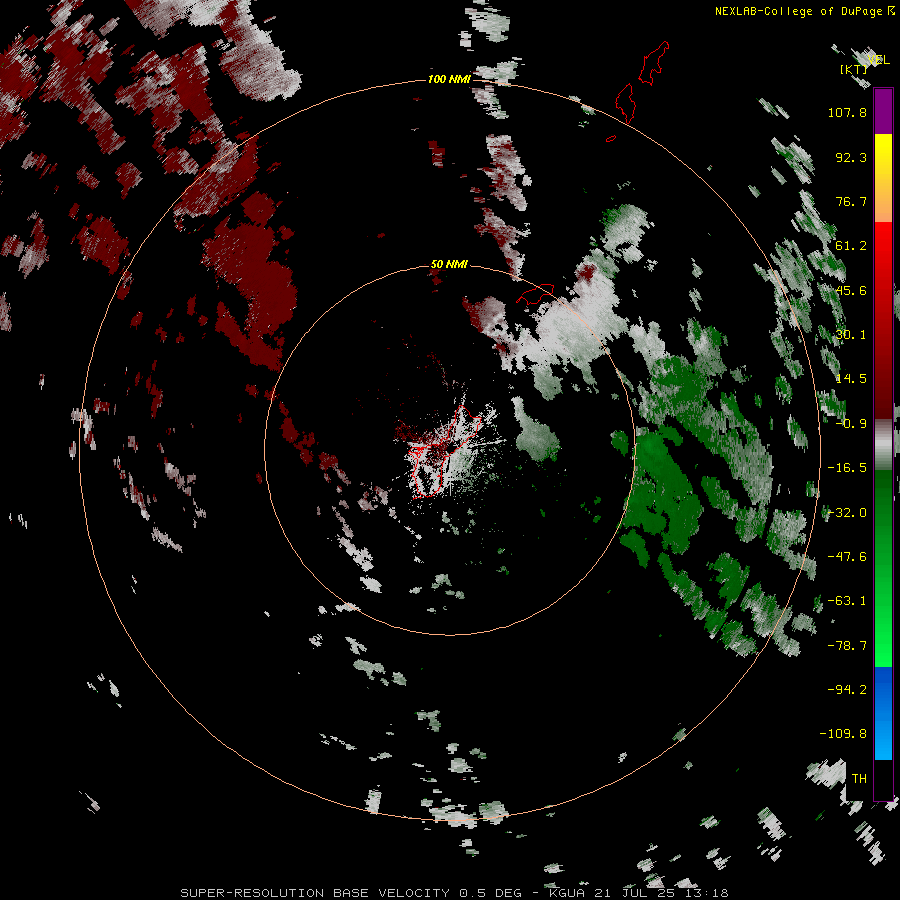Select the -32.0 velocity scale value

tap(847, 512)
